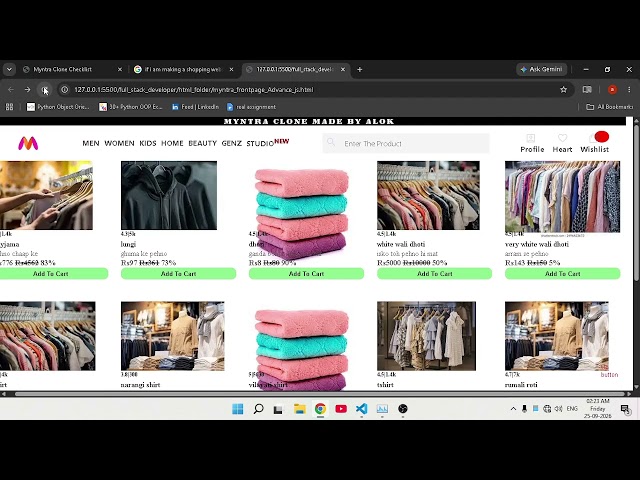This screenshot has width=640, height=480.
Task: Open Feed LinkedIn bookmark
Action: [195, 107]
